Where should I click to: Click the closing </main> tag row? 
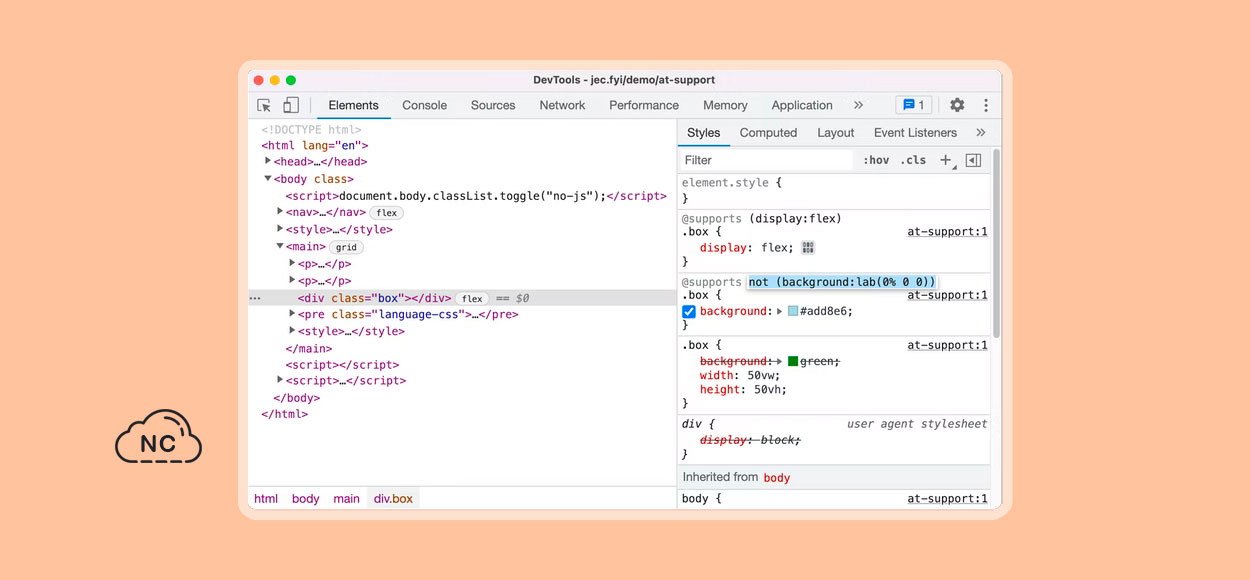(308, 348)
